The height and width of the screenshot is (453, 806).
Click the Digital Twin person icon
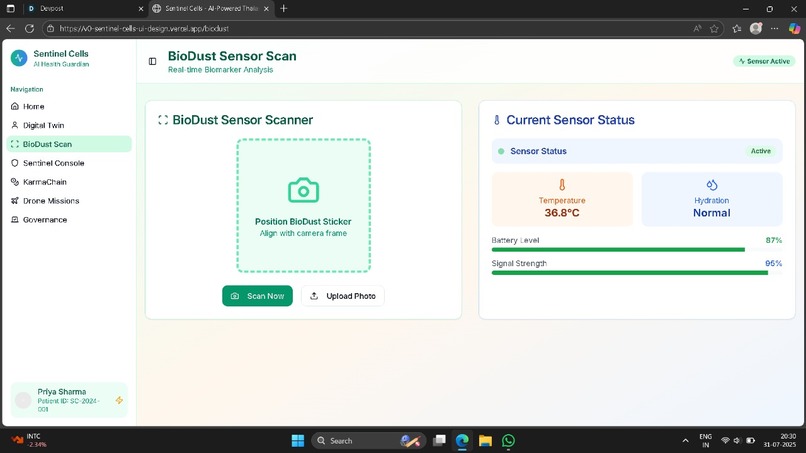pos(14,125)
